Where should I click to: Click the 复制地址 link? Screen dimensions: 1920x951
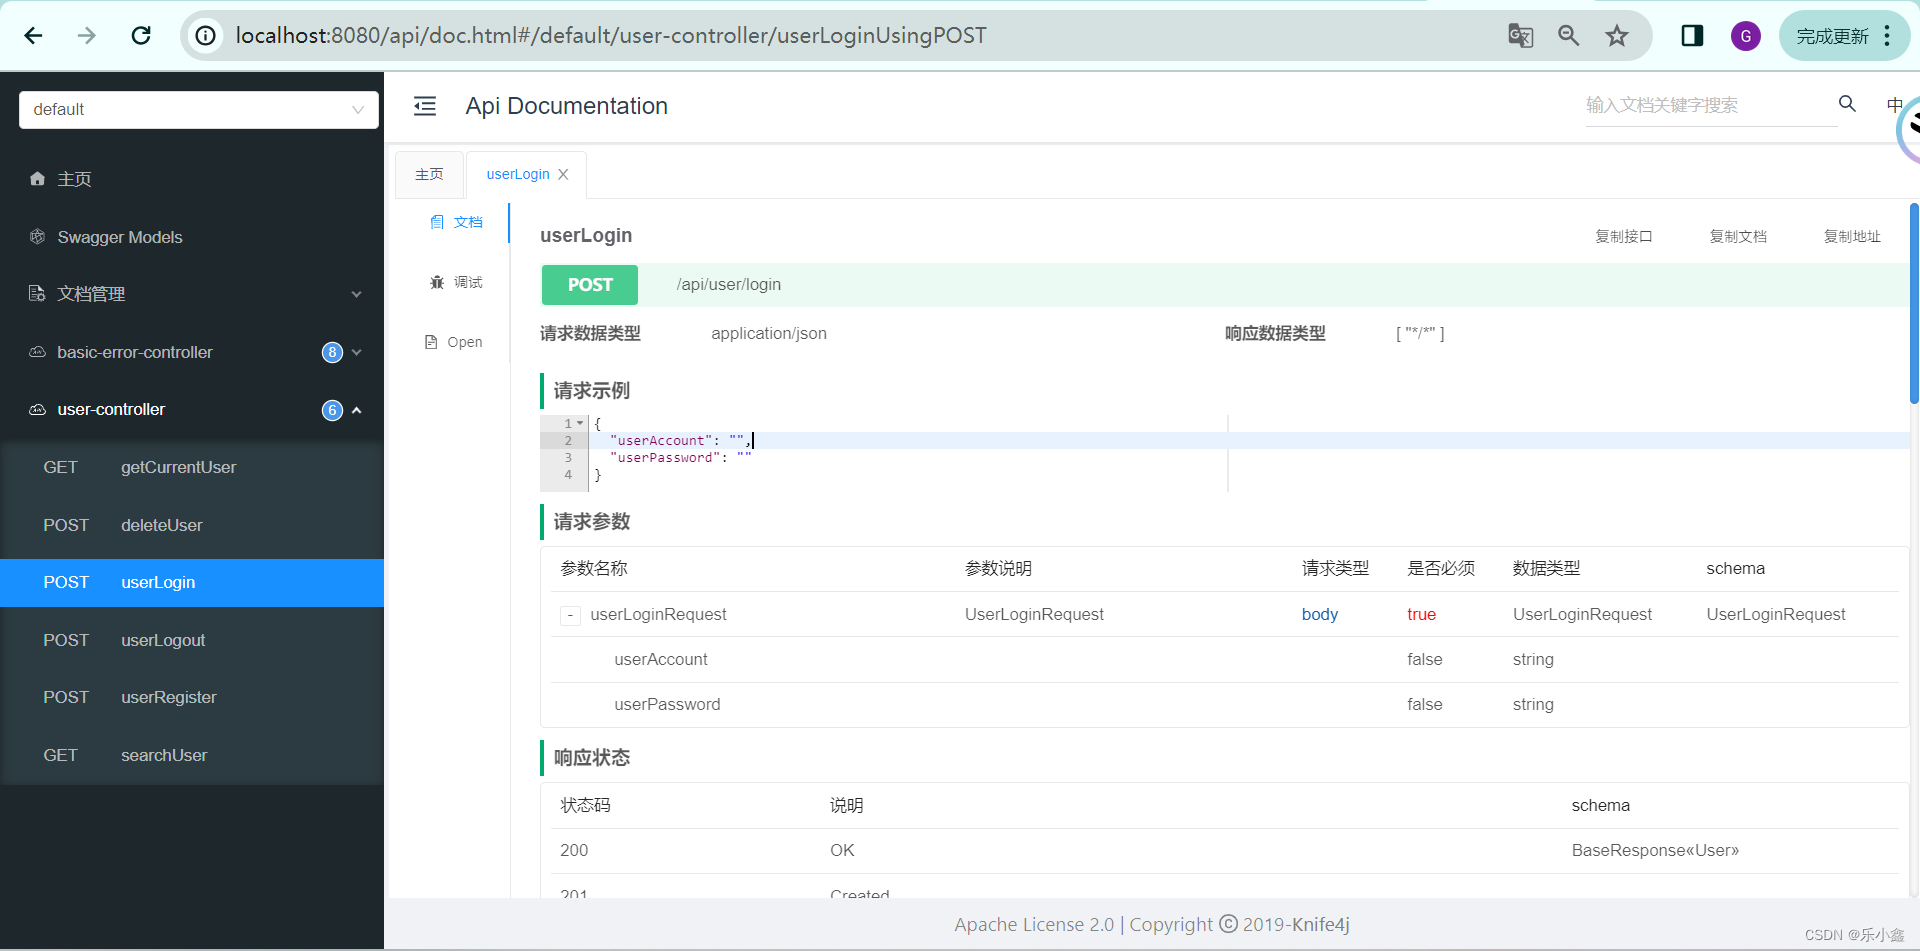pyautogui.click(x=1851, y=236)
